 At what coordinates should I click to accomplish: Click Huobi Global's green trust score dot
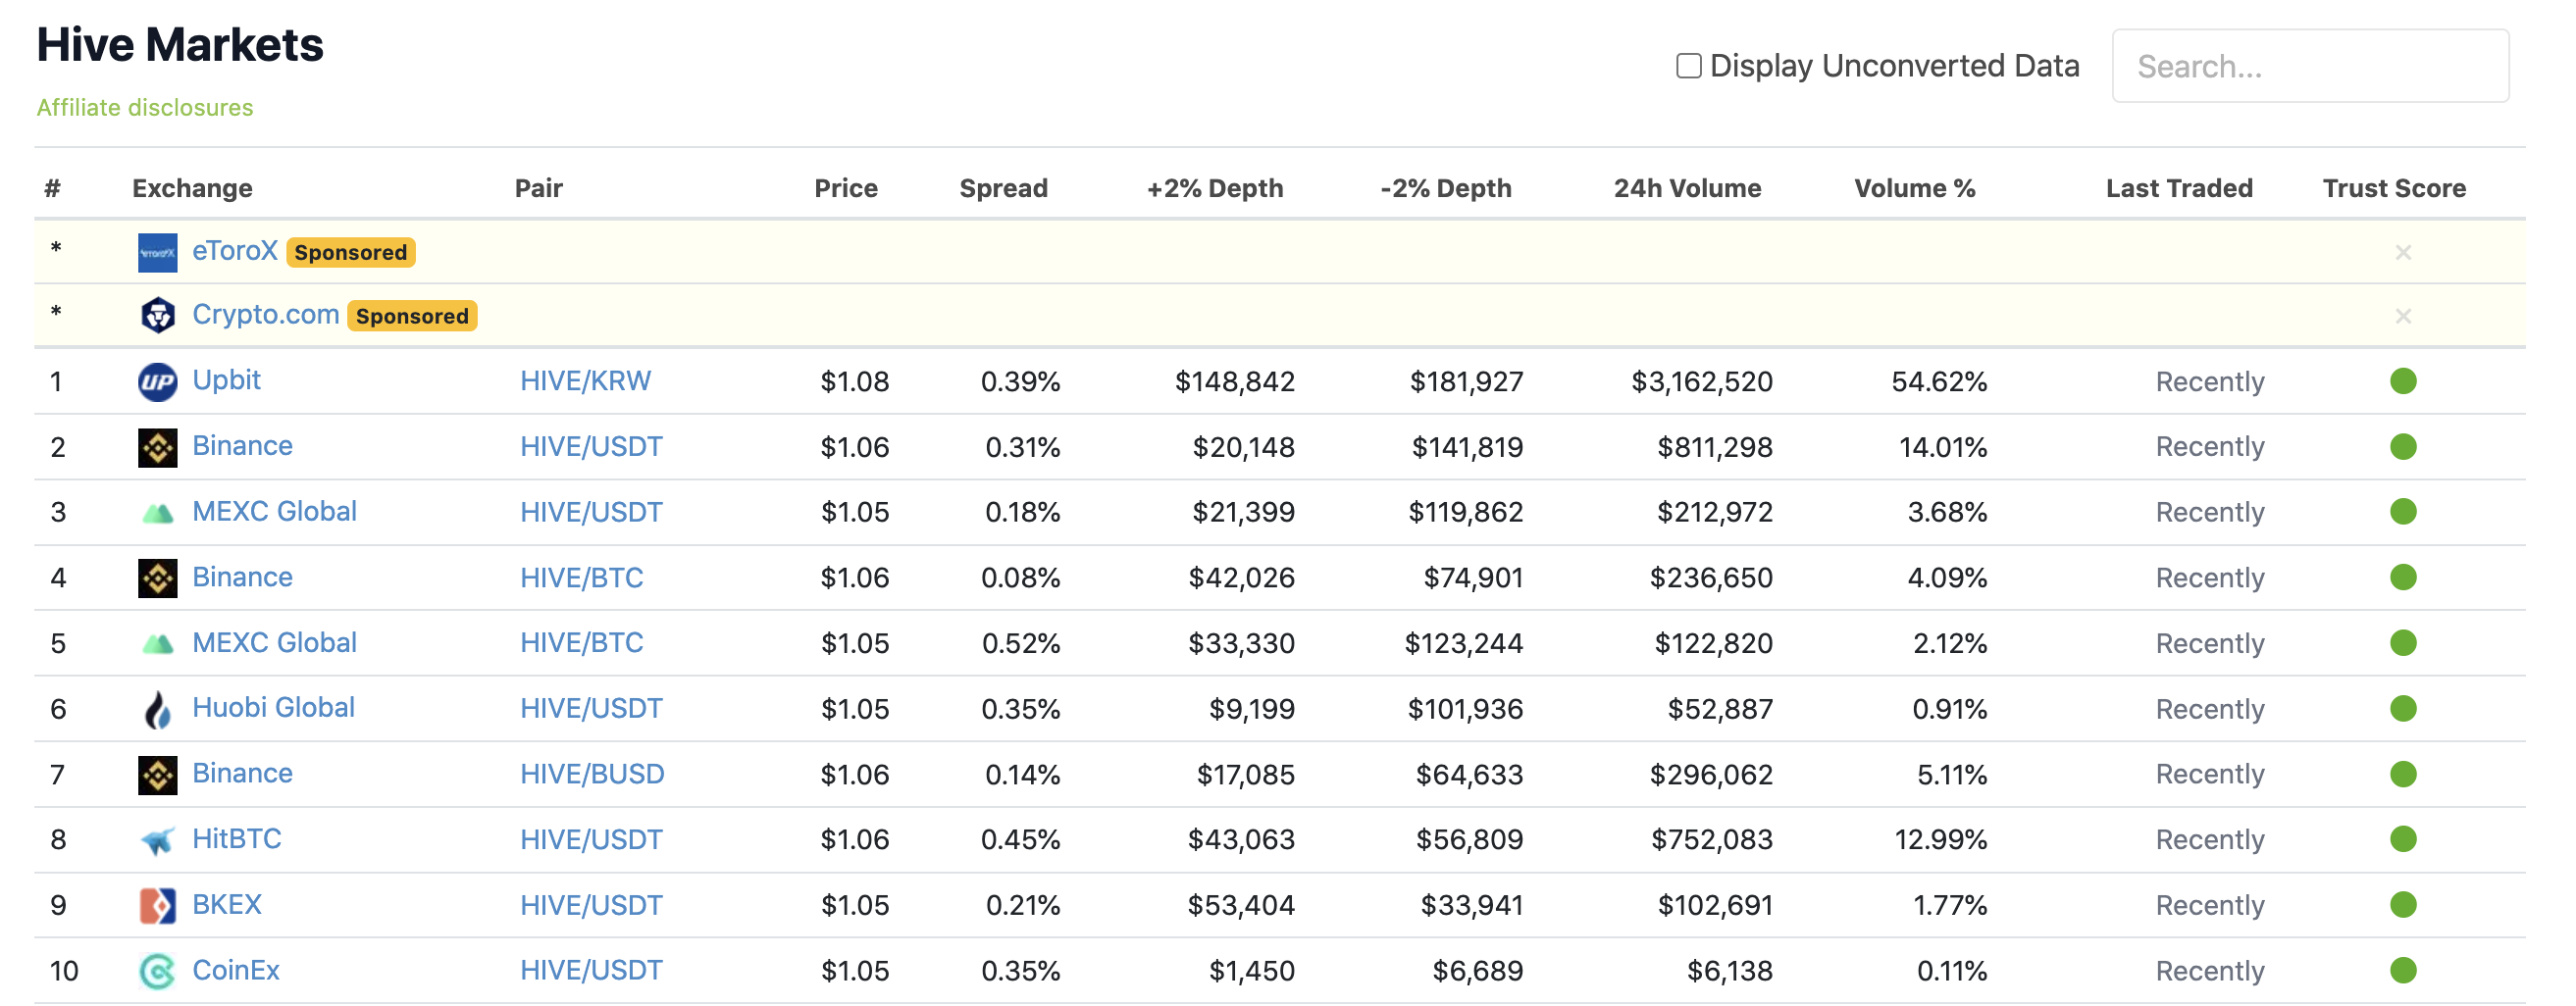[x=2403, y=708]
